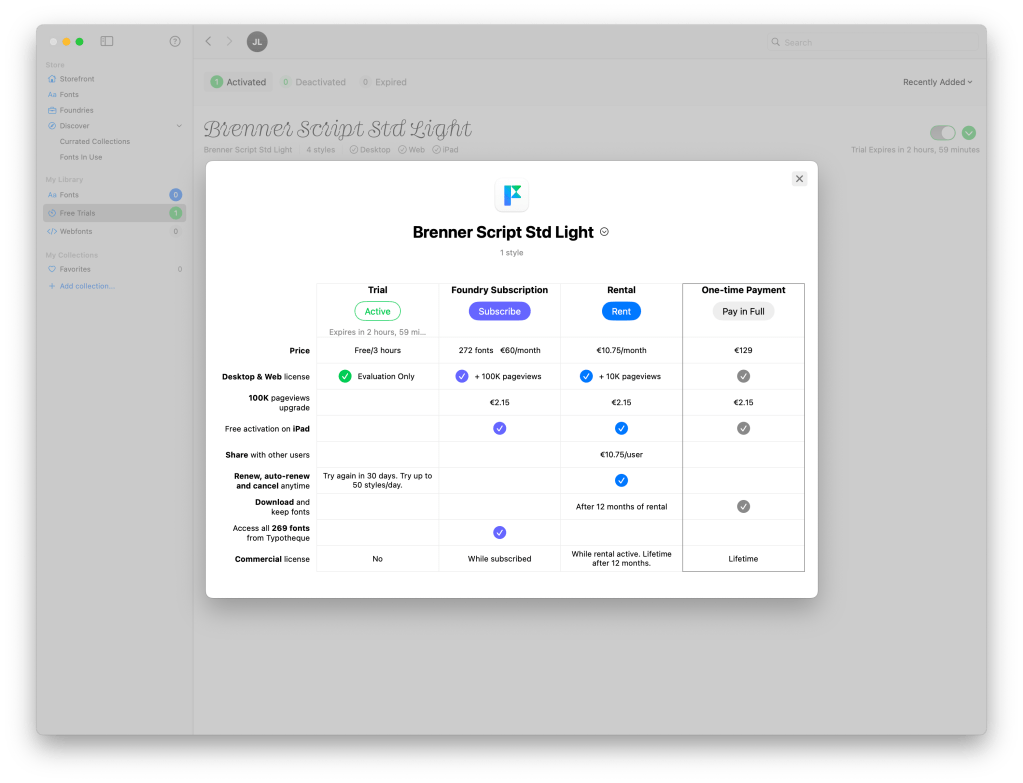Toggle Brenner Script Std Light activation switch
1023x783 pixels.
tap(942, 133)
